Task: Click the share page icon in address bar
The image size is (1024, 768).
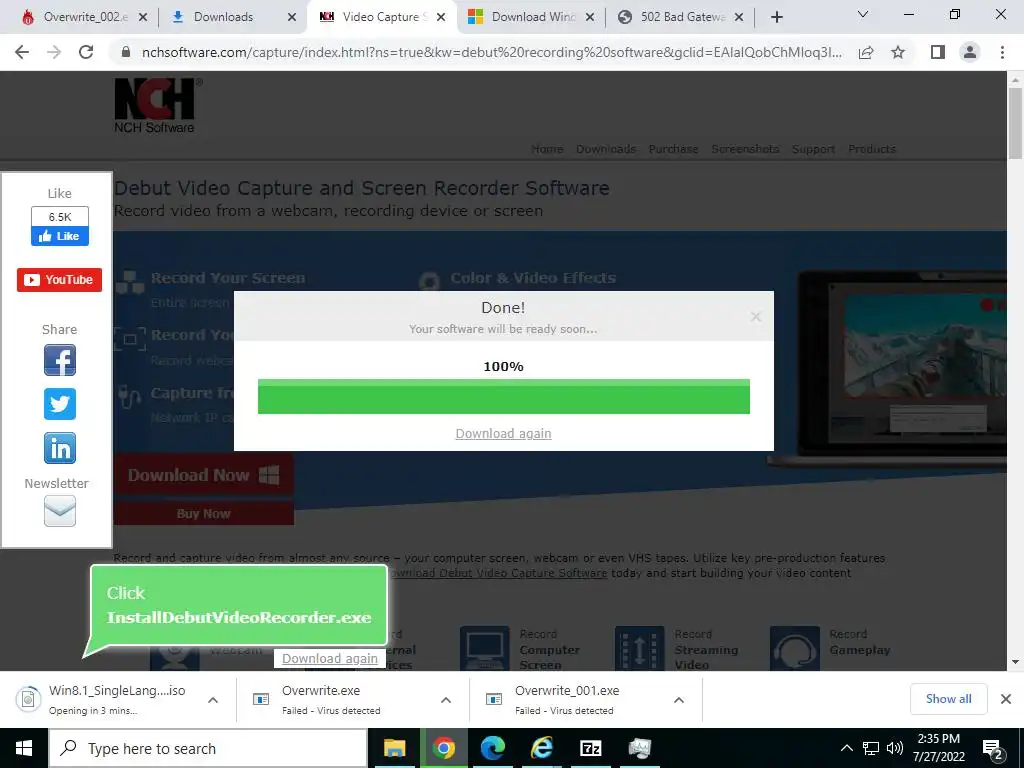Action: pos(866,52)
